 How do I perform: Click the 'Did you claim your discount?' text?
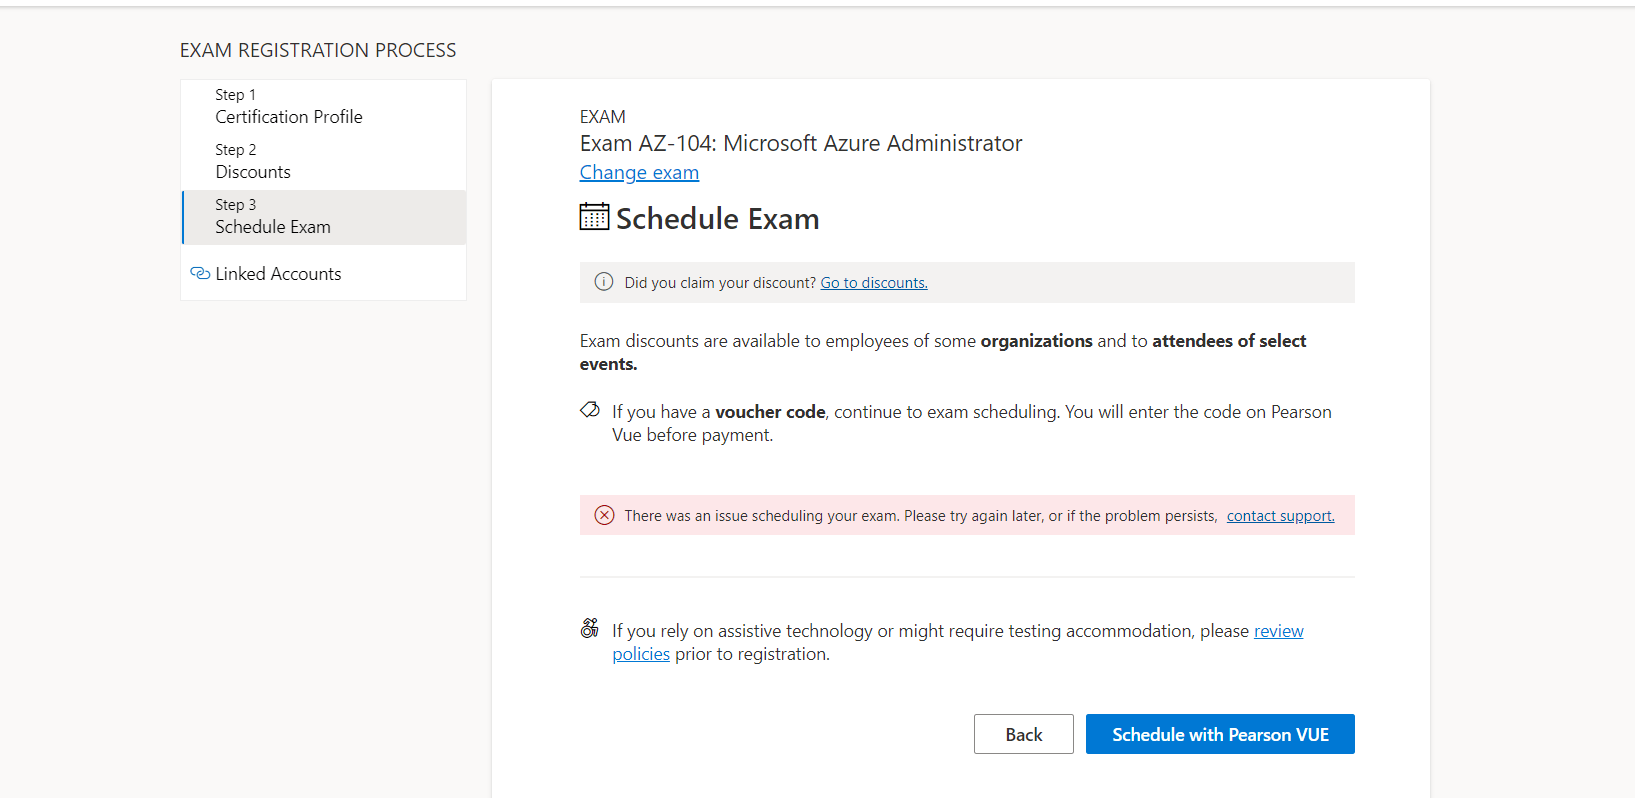pyautogui.click(x=720, y=283)
